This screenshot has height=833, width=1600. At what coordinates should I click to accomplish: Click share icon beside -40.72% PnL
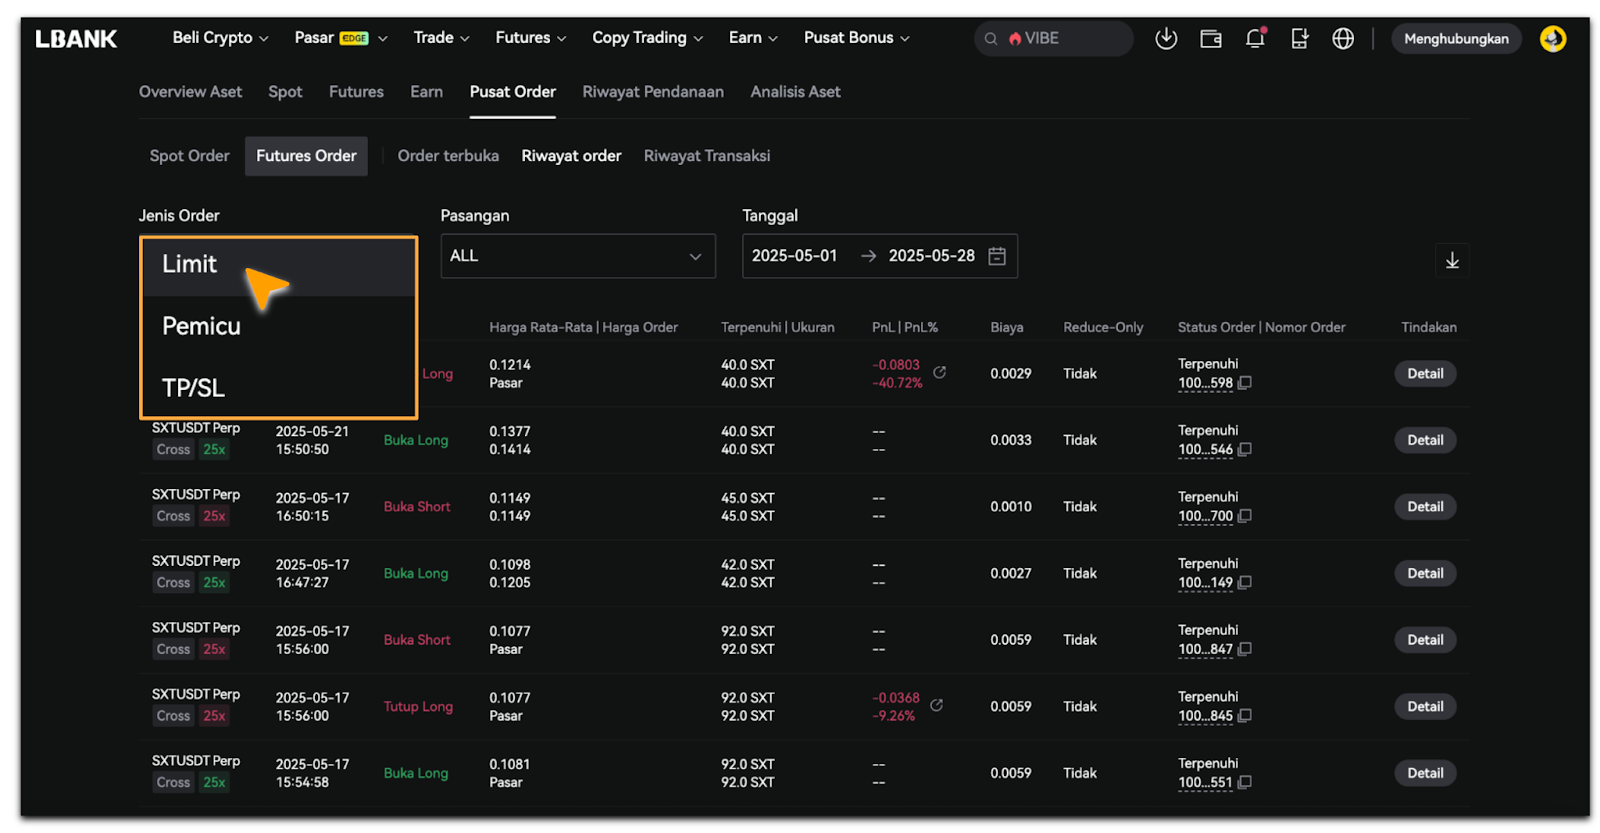click(939, 373)
